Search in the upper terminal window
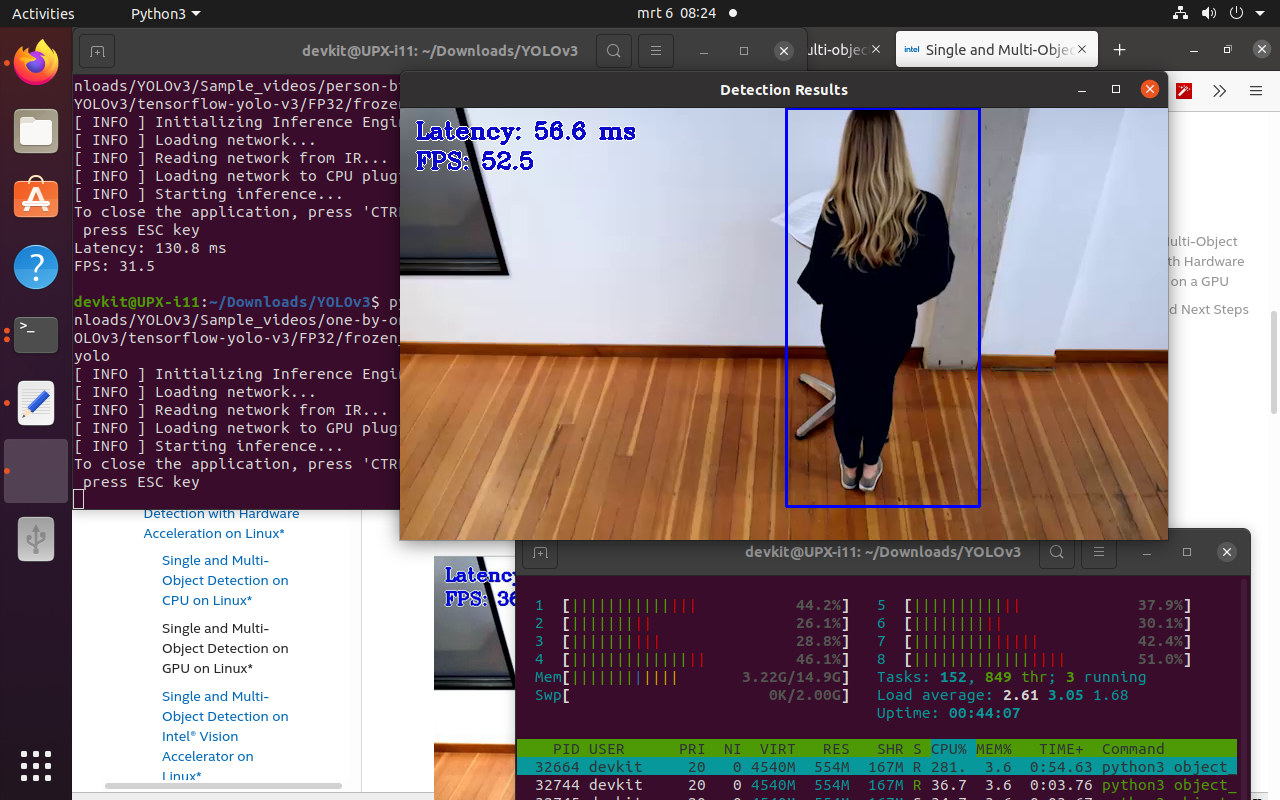 [613, 51]
